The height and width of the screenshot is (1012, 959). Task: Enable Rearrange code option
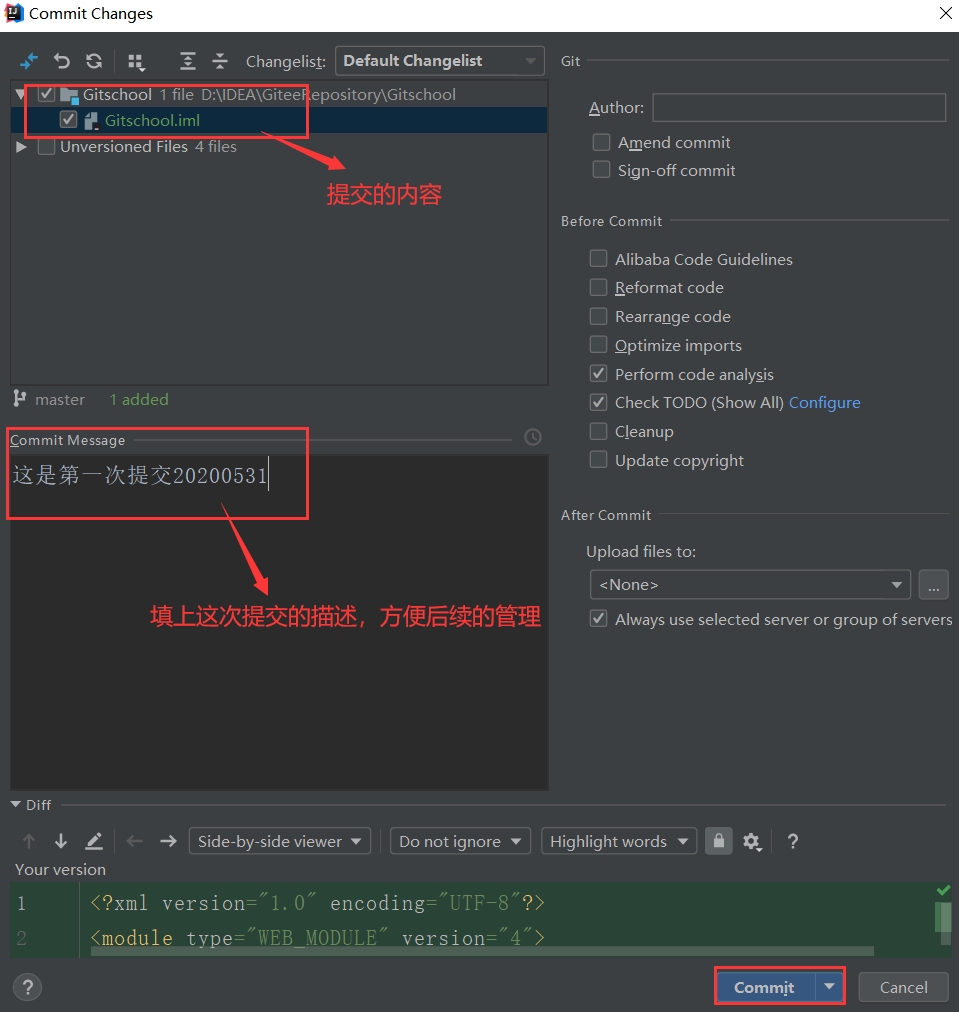click(598, 316)
